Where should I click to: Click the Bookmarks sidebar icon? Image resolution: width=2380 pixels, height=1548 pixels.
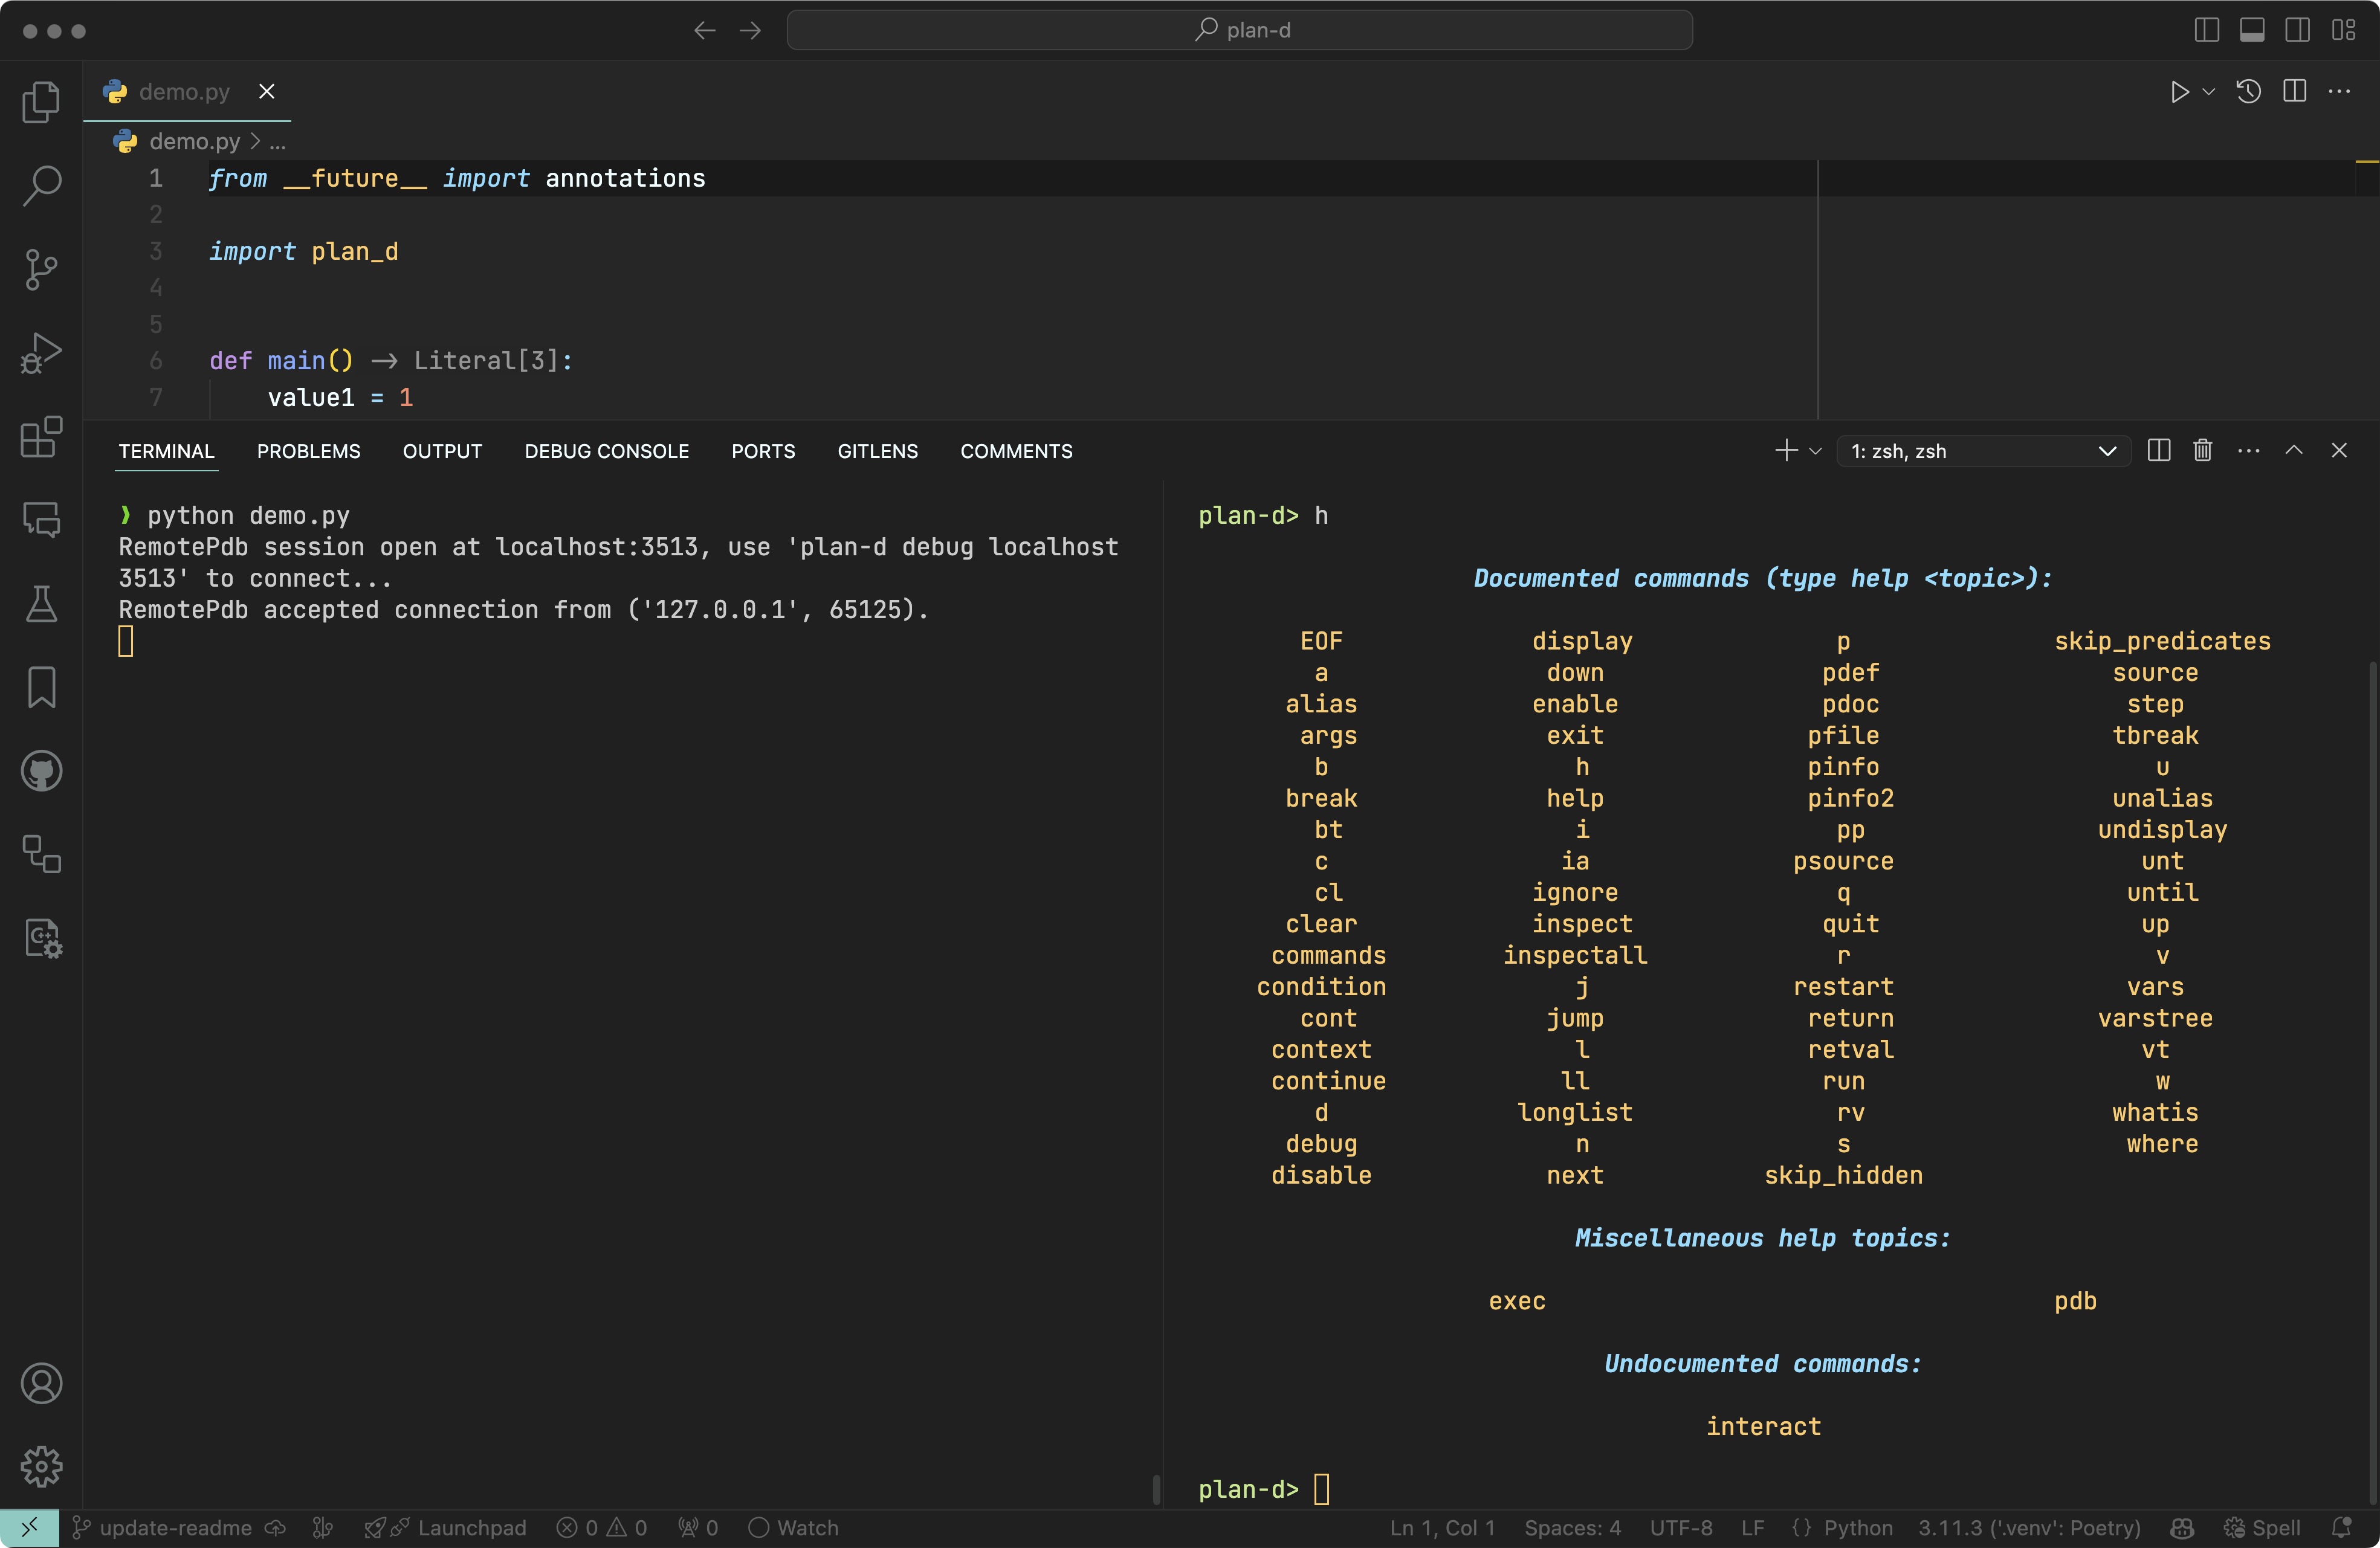pos(41,688)
